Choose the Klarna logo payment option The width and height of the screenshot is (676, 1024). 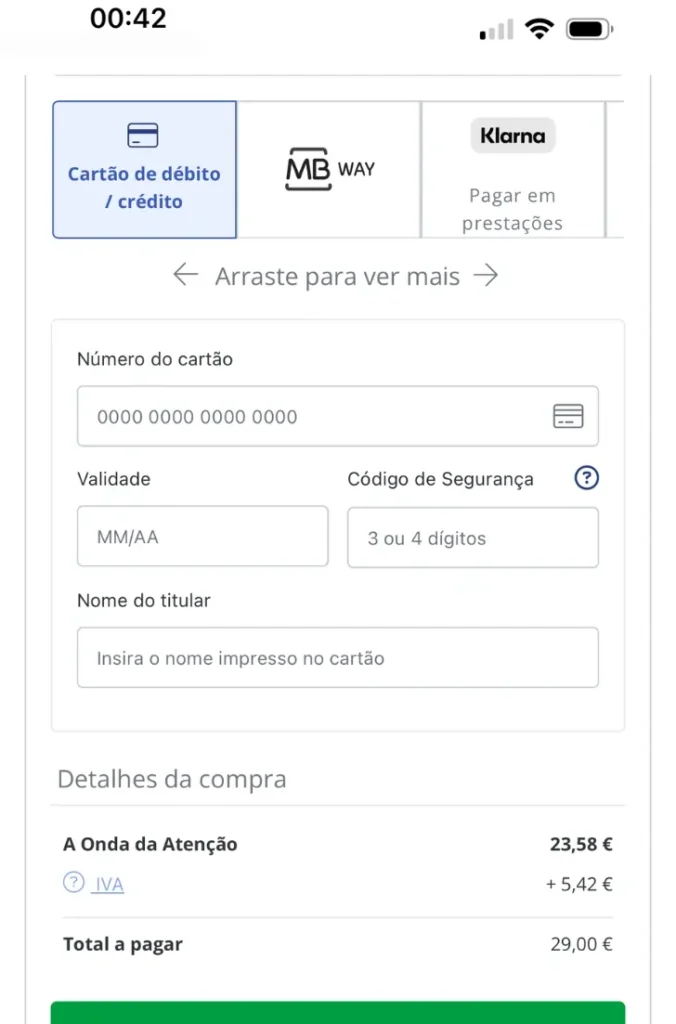512,135
